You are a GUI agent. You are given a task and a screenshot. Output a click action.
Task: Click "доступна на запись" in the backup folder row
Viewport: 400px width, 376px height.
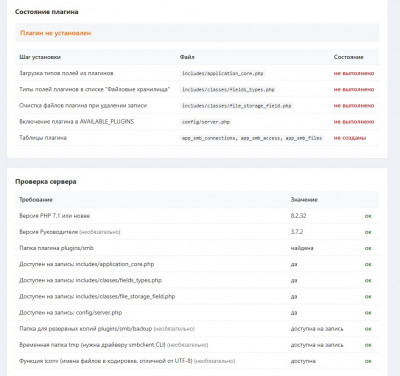tap(317, 329)
